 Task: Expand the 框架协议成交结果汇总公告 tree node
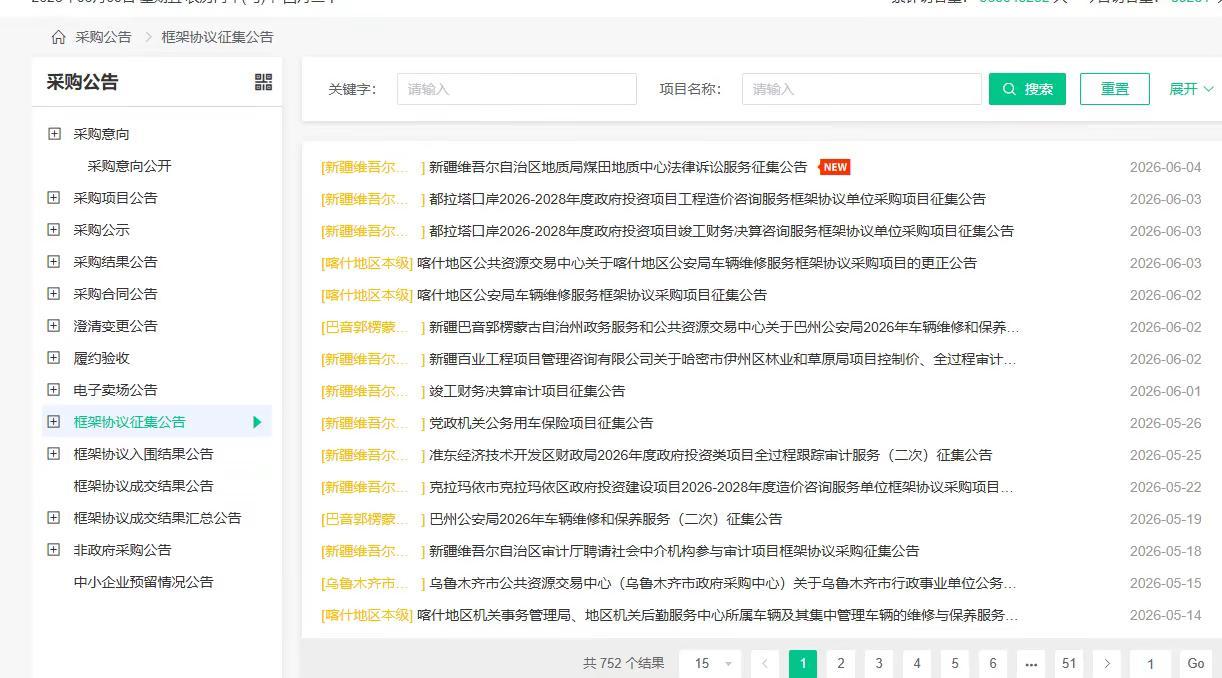54,518
